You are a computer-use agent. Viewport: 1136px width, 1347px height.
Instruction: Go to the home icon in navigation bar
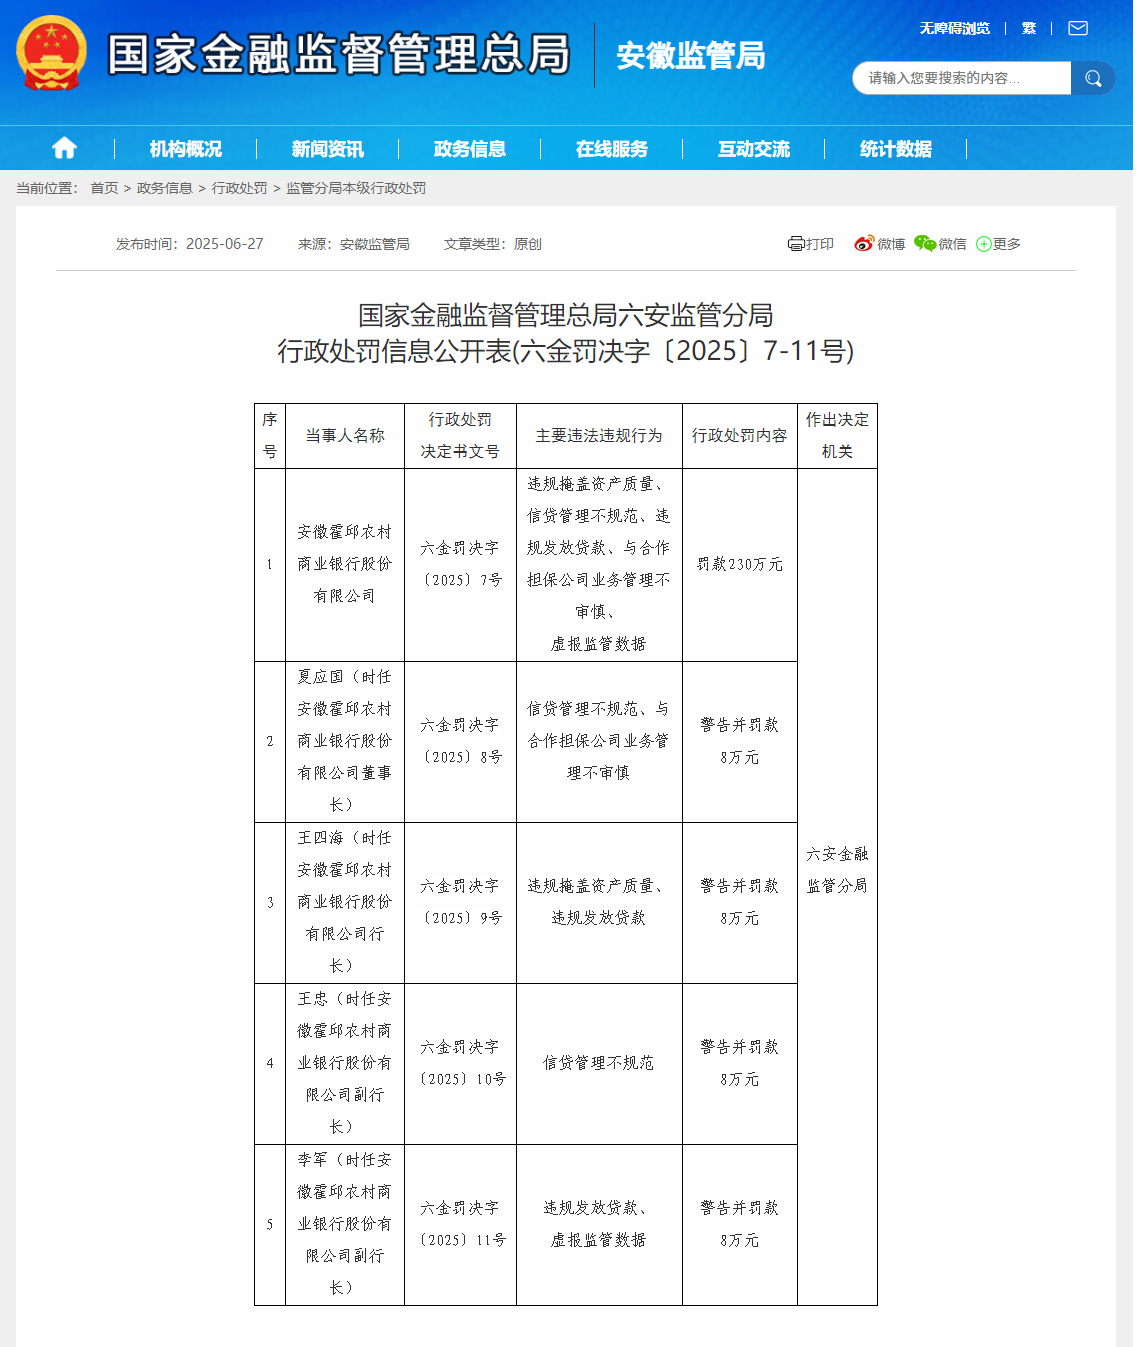64,148
